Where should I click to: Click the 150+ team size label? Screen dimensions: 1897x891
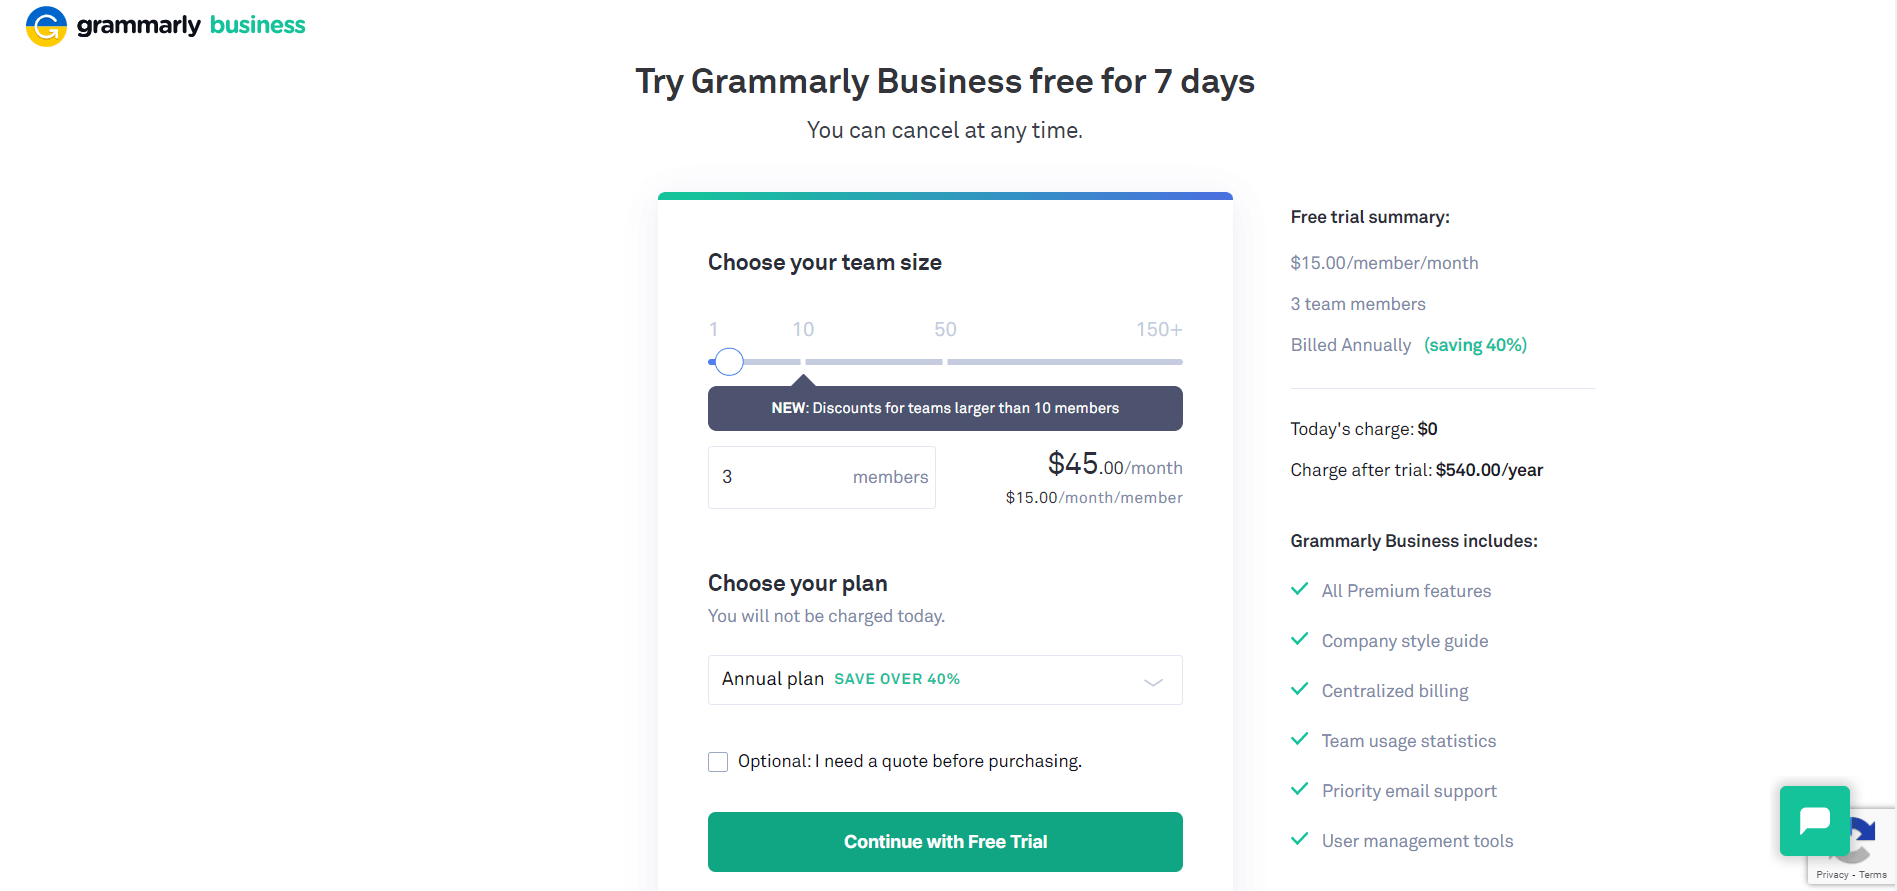pos(1159,329)
